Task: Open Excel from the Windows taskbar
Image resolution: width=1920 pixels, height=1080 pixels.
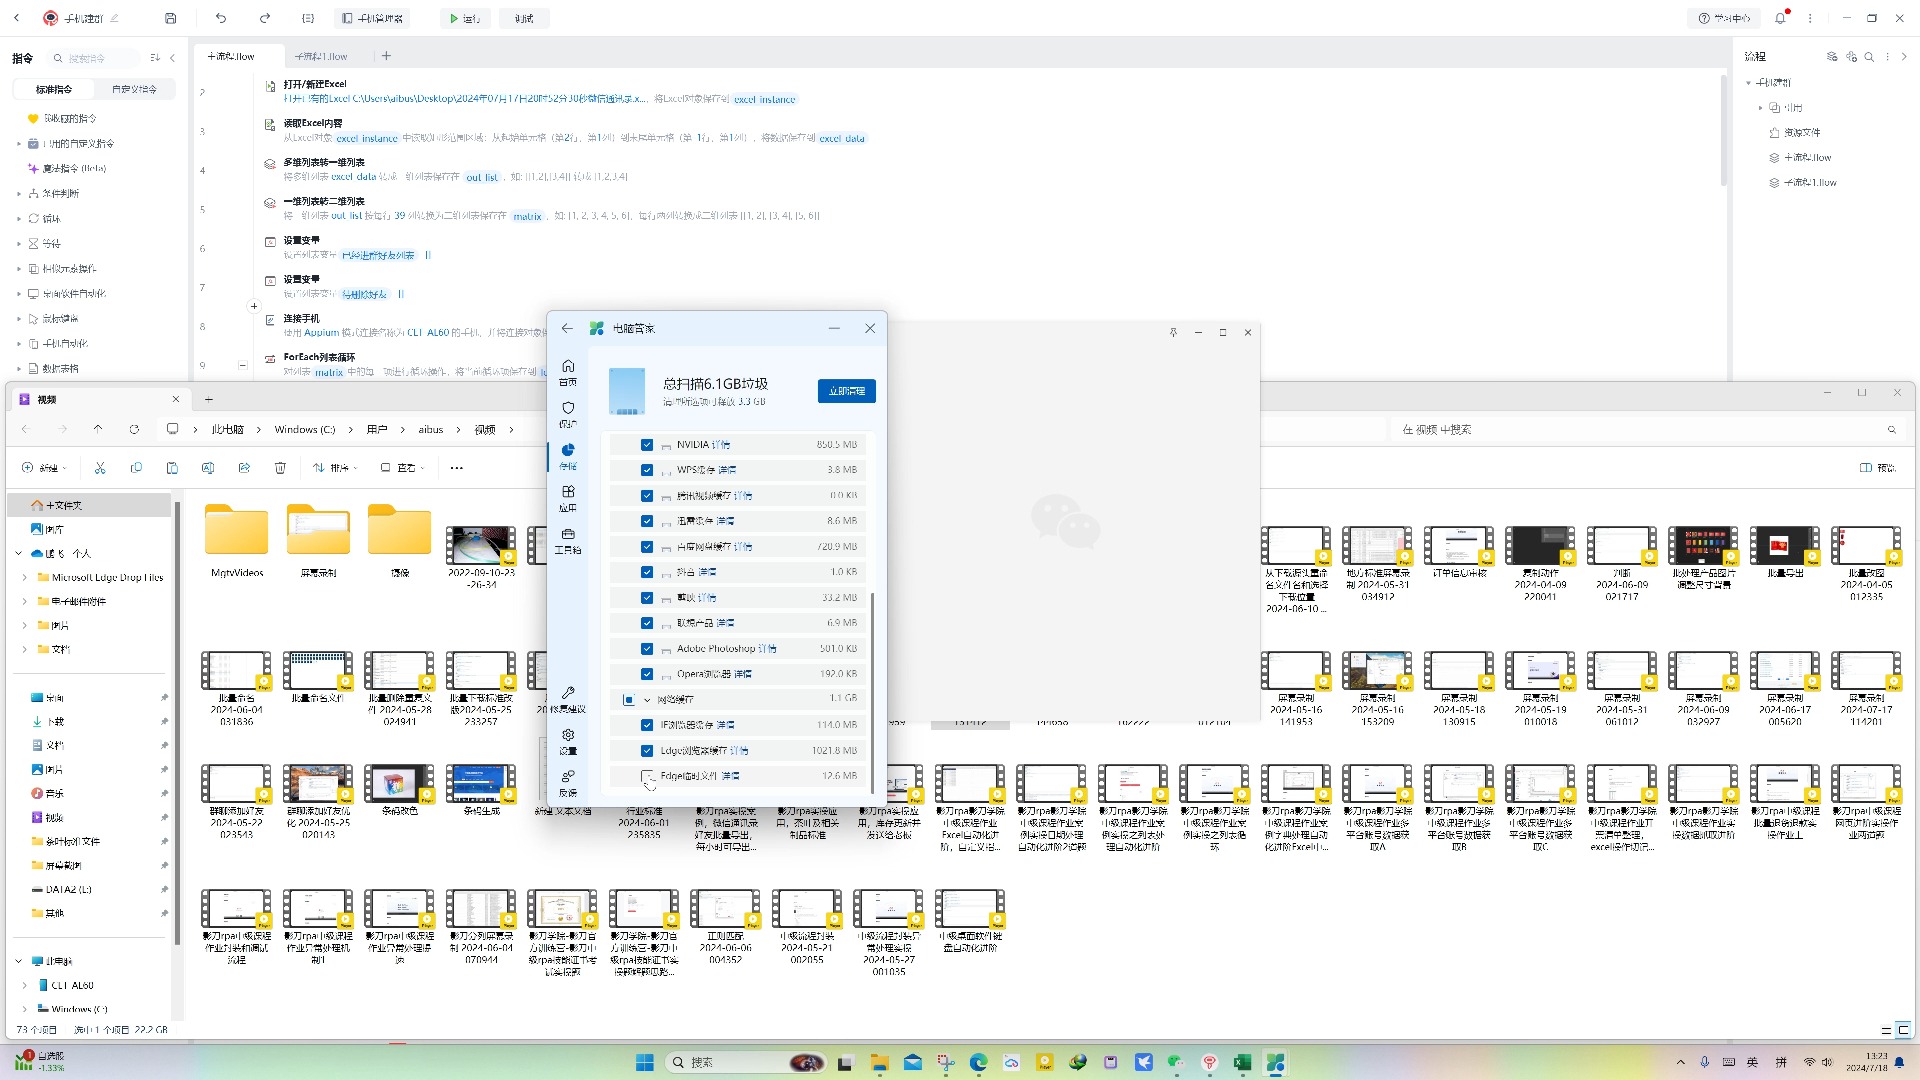Action: click(x=1242, y=1062)
